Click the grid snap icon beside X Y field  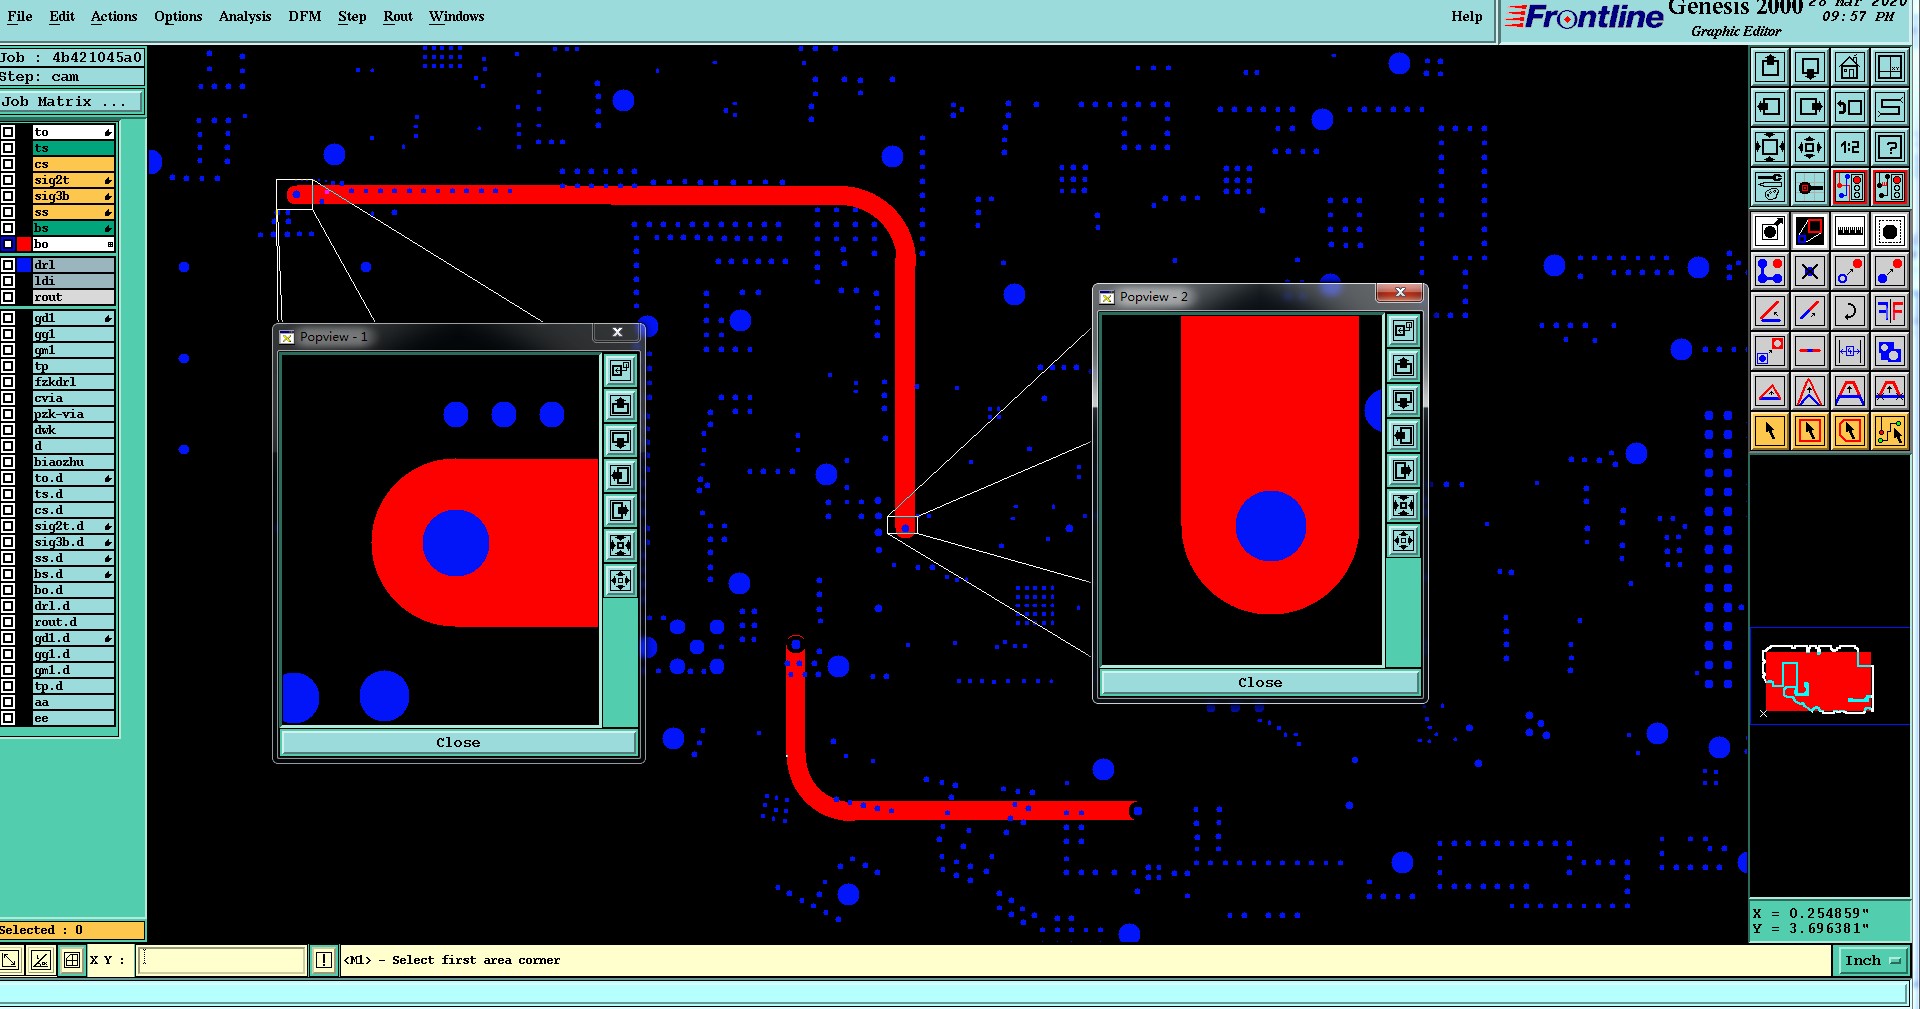(72, 960)
